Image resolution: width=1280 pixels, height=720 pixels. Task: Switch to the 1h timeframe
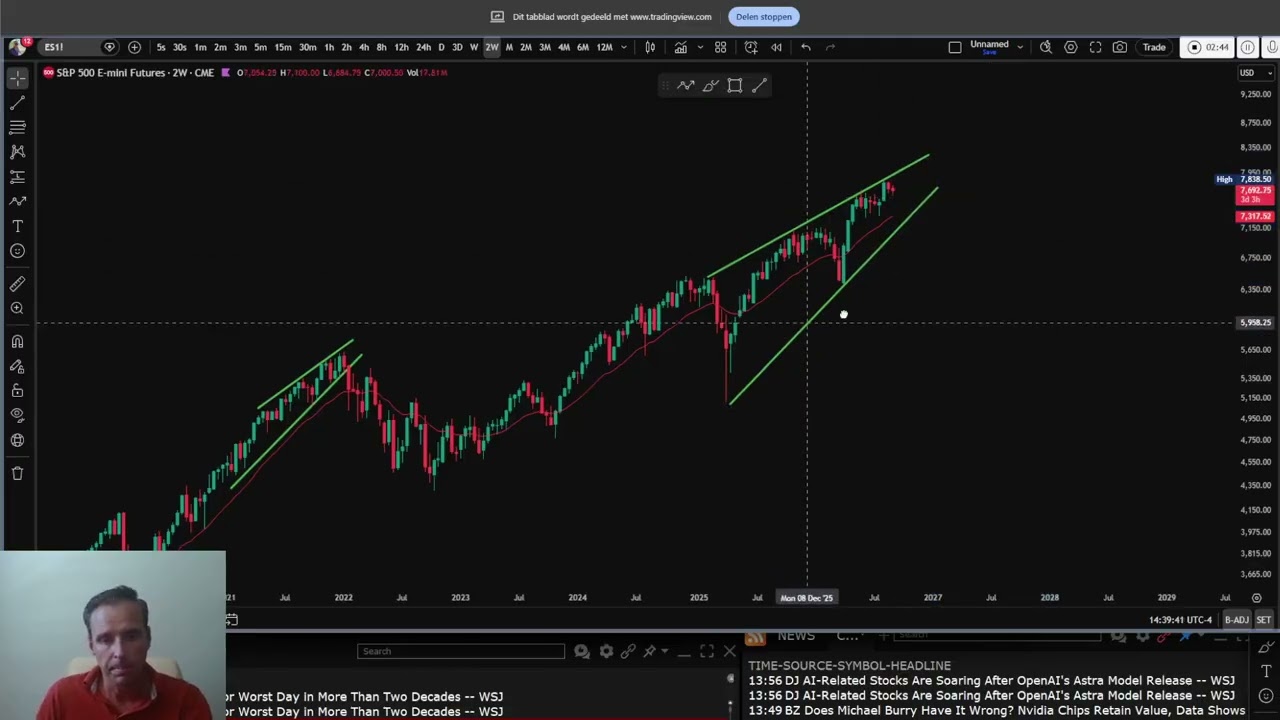point(329,47)
